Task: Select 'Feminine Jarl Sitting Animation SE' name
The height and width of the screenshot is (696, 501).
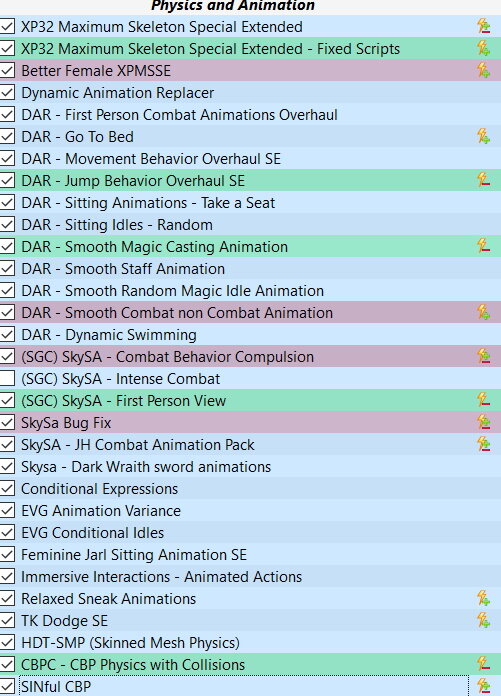Action: [x=134, y=555]
